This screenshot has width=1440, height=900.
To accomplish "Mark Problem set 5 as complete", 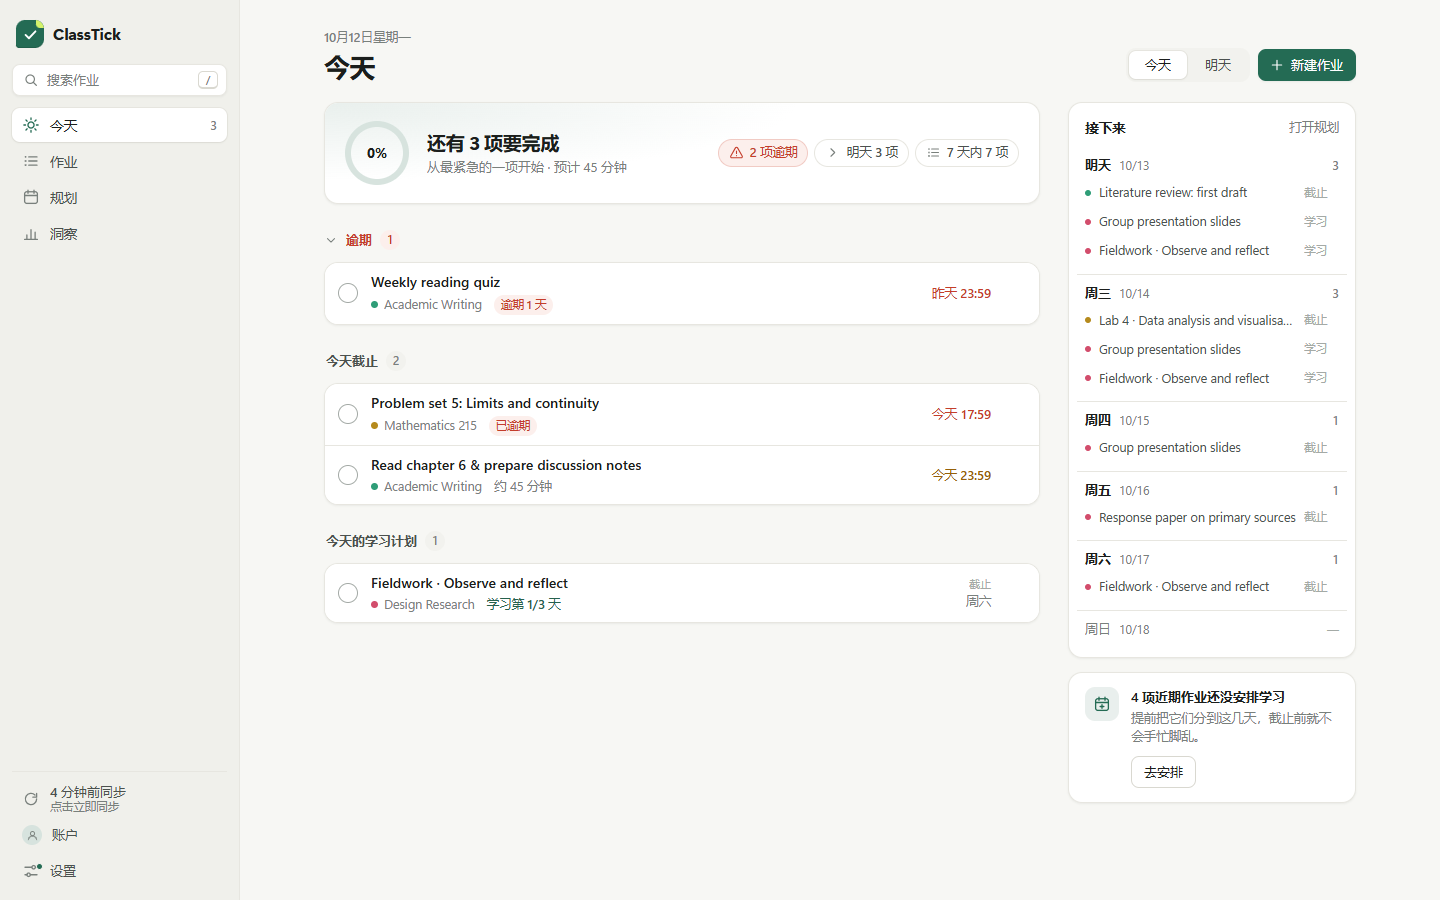I will (x=348, y=414).
